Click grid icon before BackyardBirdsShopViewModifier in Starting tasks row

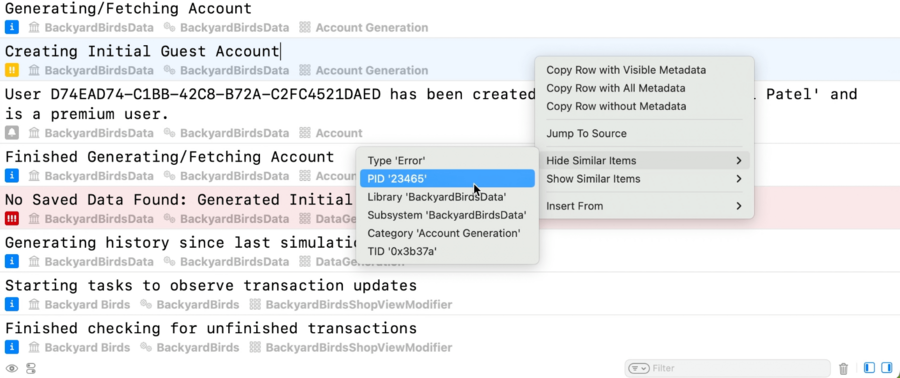click(255, 305)
